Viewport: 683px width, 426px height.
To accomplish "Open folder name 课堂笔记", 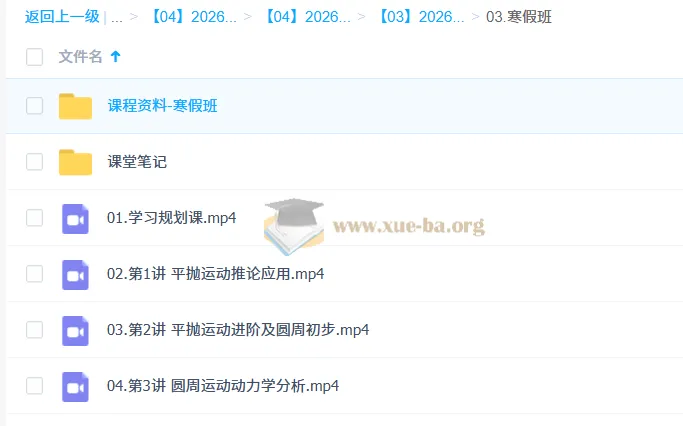I will [137, 162].
